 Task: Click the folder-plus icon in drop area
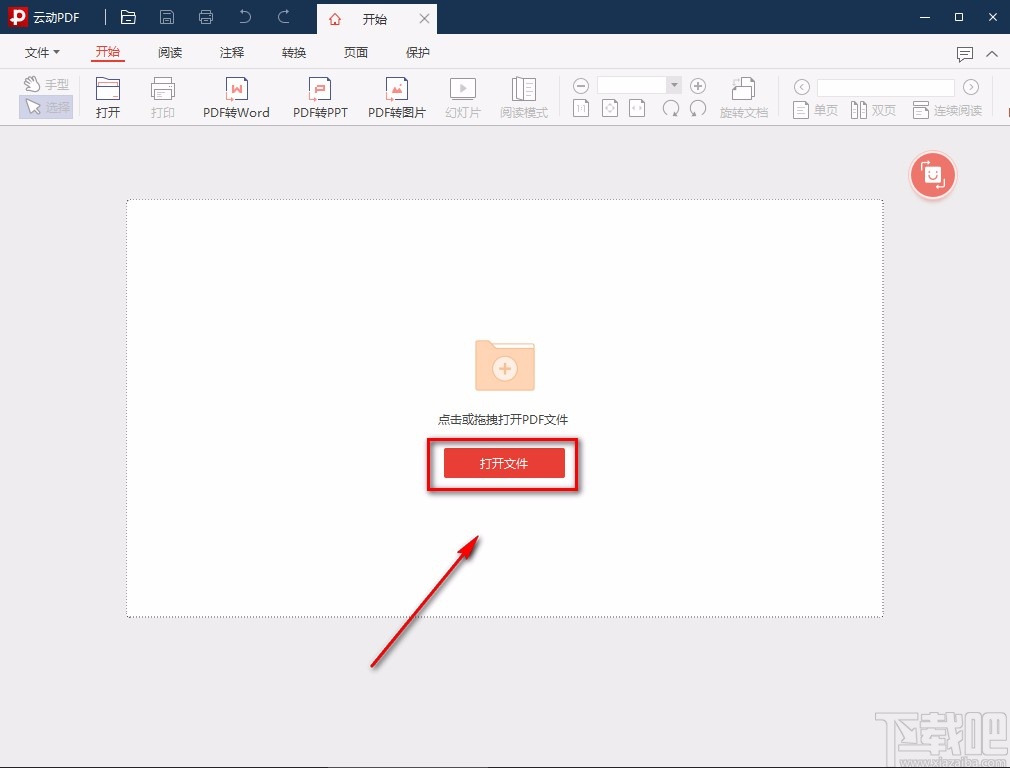(505, 365)
